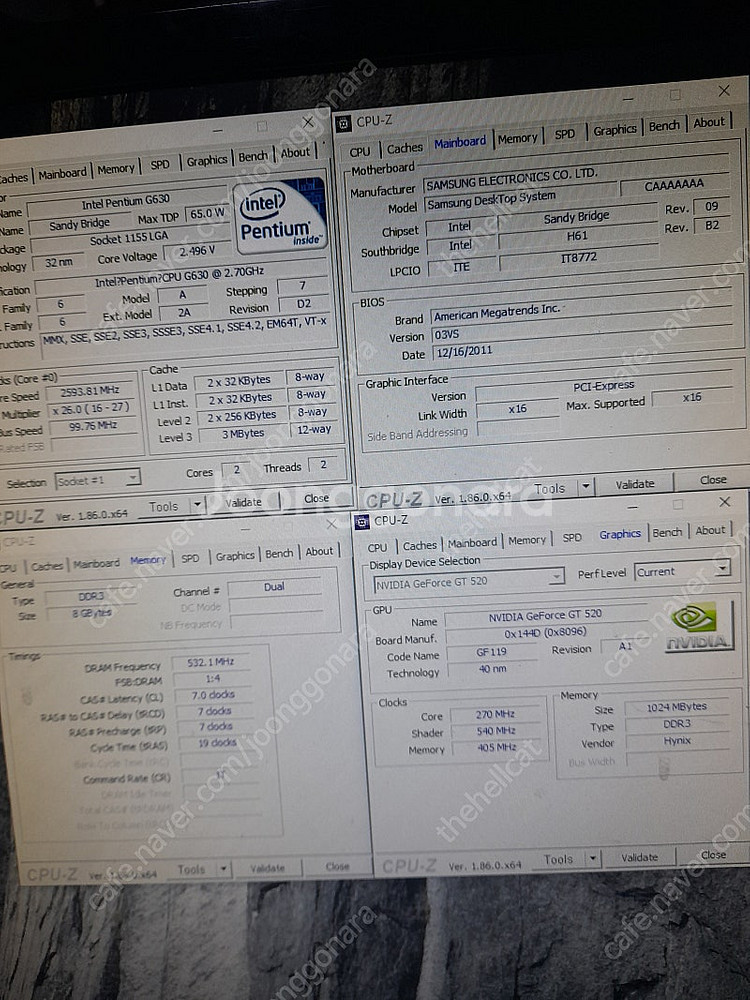Click Validate button in Mainboard window
The image size is (750, 1000).
[x=635, y=483]
